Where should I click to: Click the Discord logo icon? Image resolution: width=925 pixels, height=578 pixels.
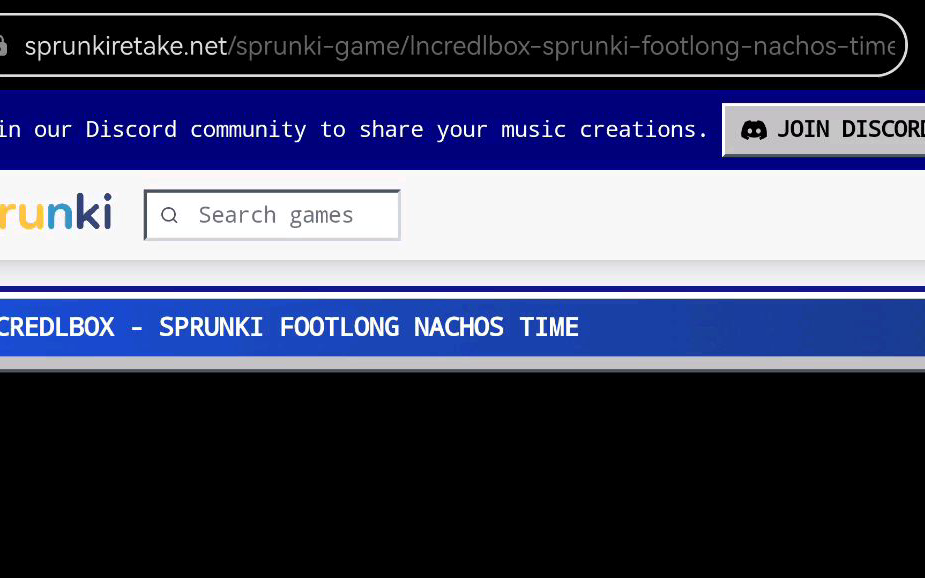pyautogui.click(x=753, y=130)
